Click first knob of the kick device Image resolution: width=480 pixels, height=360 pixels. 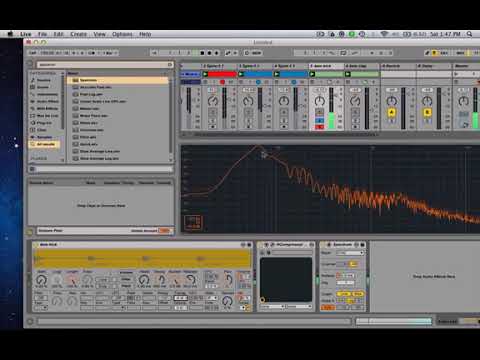(41, 280)
